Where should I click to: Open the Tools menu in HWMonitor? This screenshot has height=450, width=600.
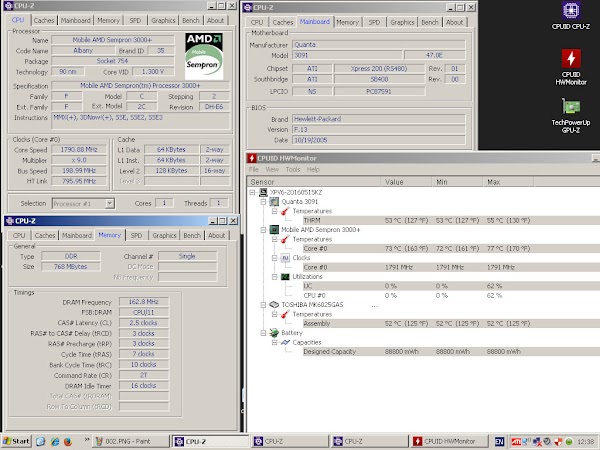(x=293, y=169)
